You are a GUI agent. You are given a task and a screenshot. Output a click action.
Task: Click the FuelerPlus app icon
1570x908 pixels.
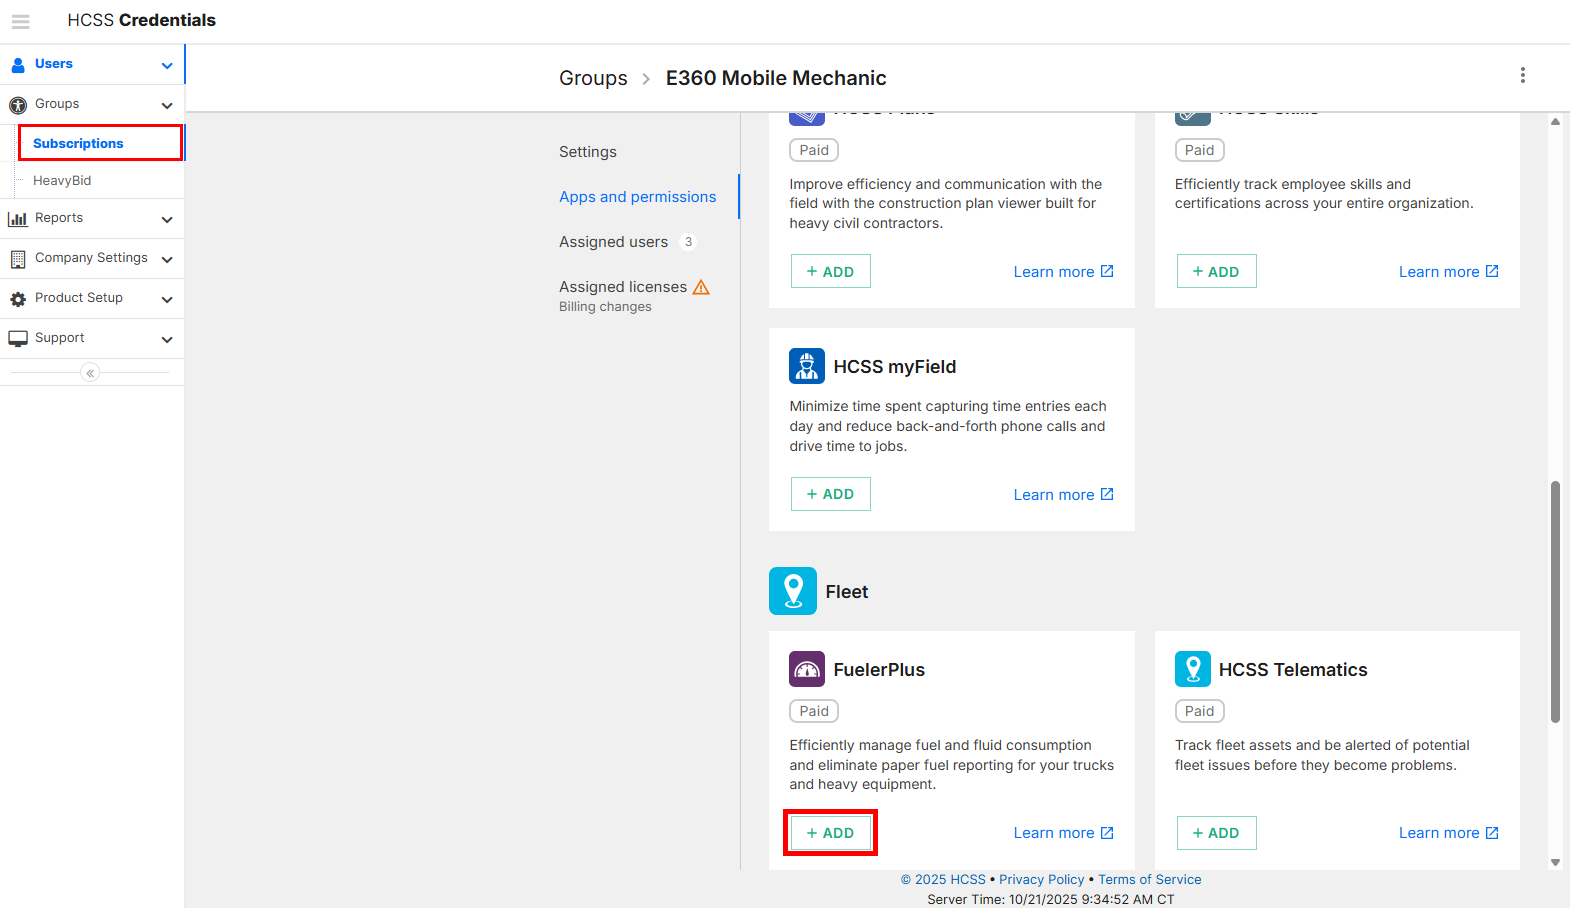pos(807,669)
